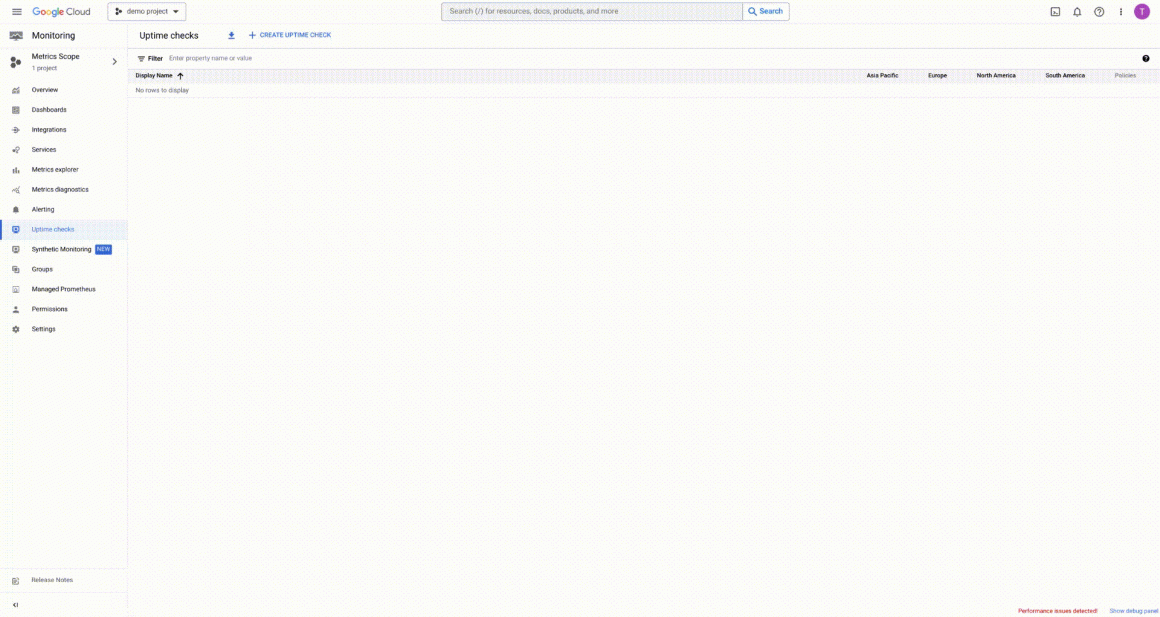Screen dimensions: 1160x617
Task: Open your account avatar
Action: (1141, 11)
